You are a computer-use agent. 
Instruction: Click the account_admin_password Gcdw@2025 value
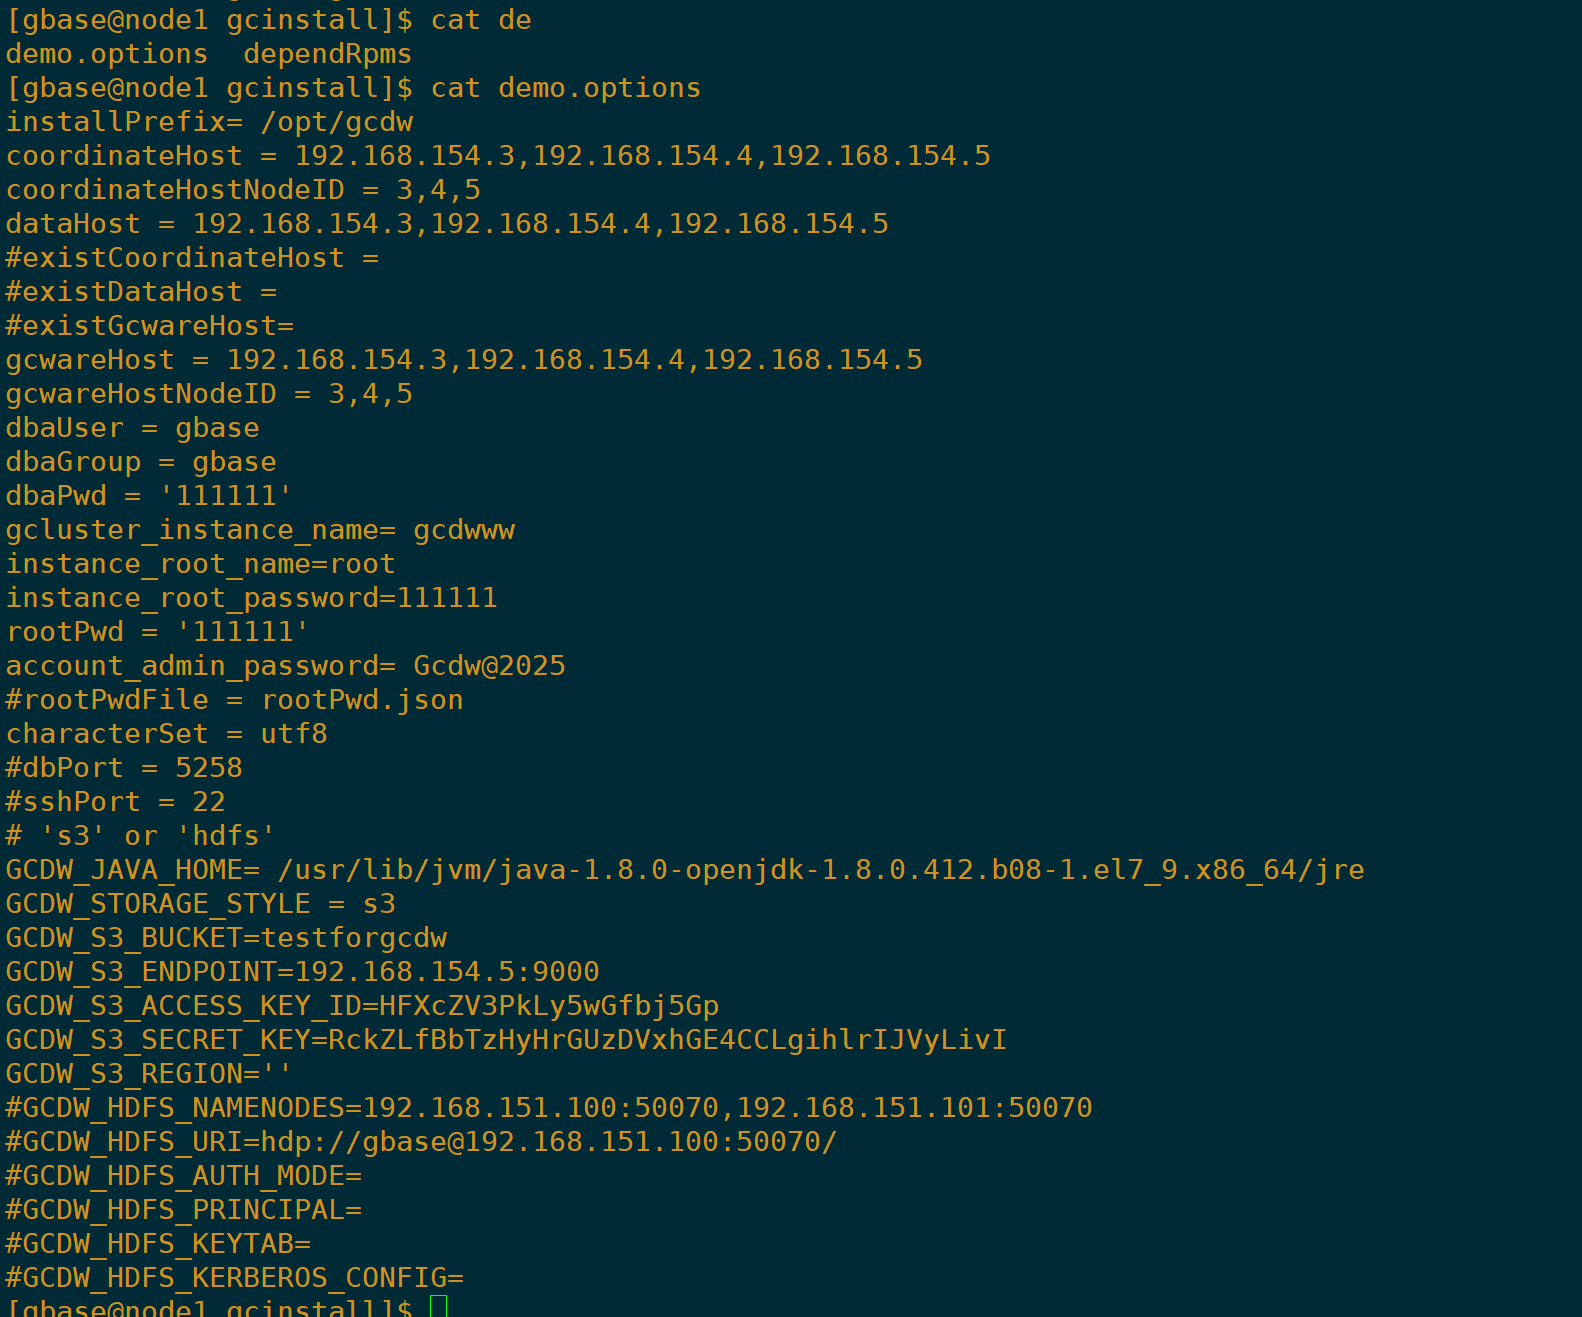489,666
